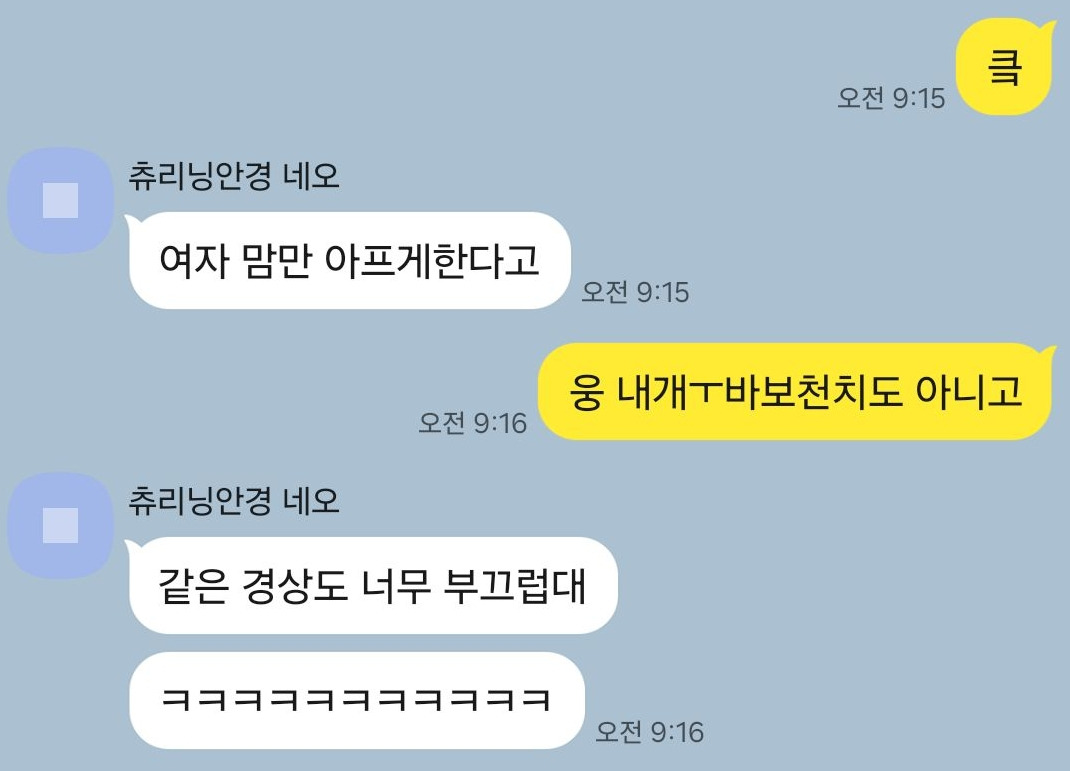Click the word 같은 in the white bubble
The width and height of the screenshot is (1070, 771).
[x=192, y=586]
